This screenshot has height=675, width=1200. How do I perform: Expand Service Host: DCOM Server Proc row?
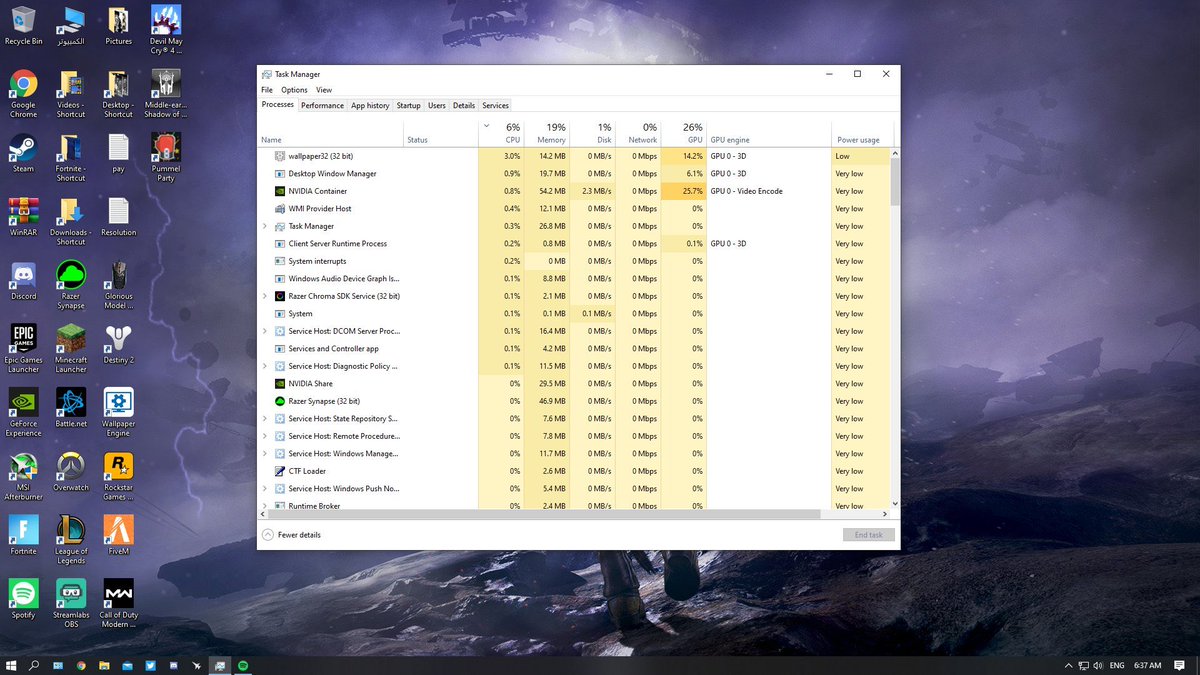click(265, 331)
